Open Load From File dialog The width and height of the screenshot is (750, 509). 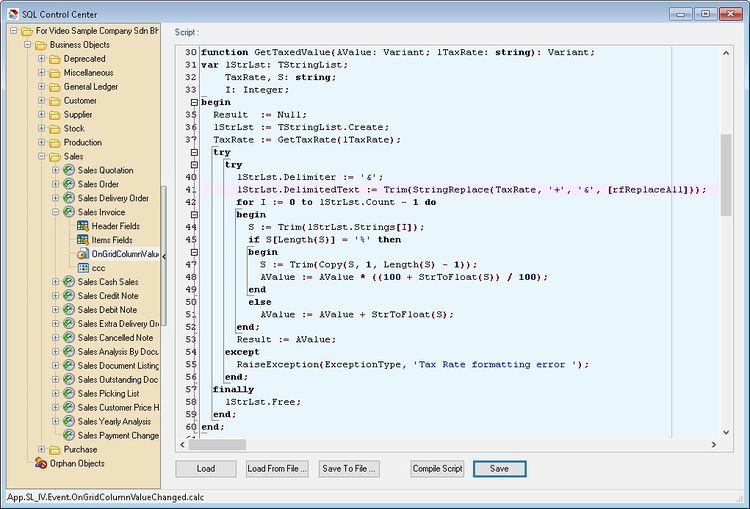pyautogui.click(x=276, y=469)
